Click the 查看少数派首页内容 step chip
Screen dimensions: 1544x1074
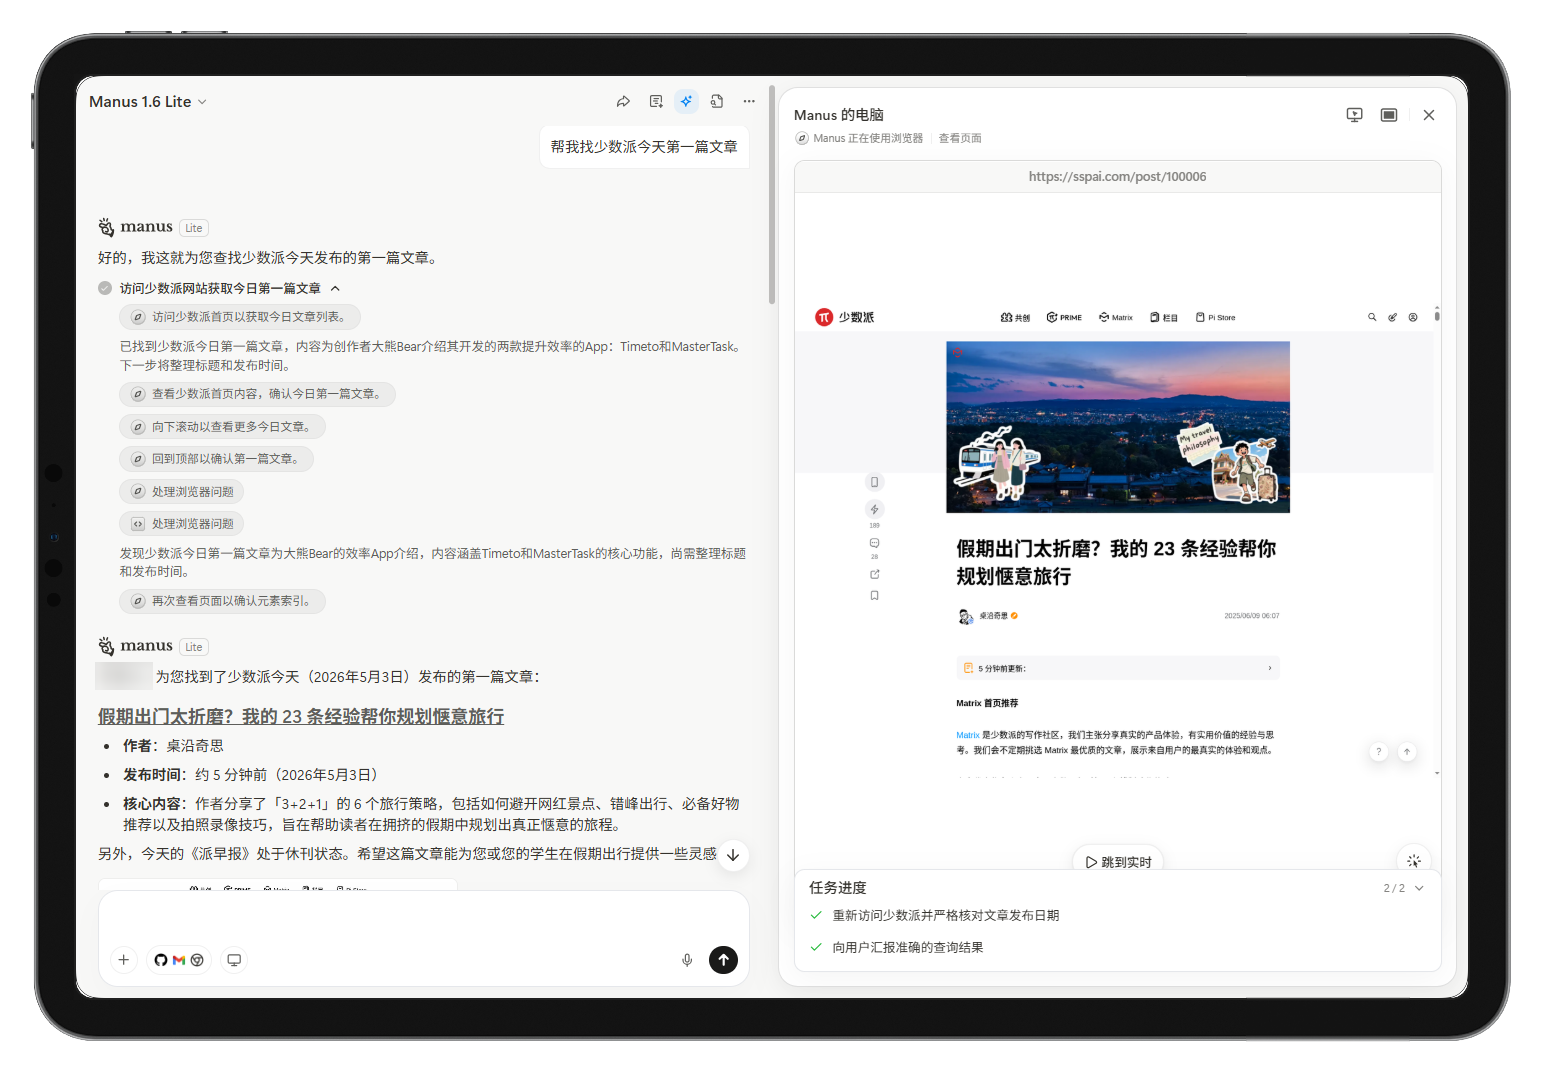point(257,394)
